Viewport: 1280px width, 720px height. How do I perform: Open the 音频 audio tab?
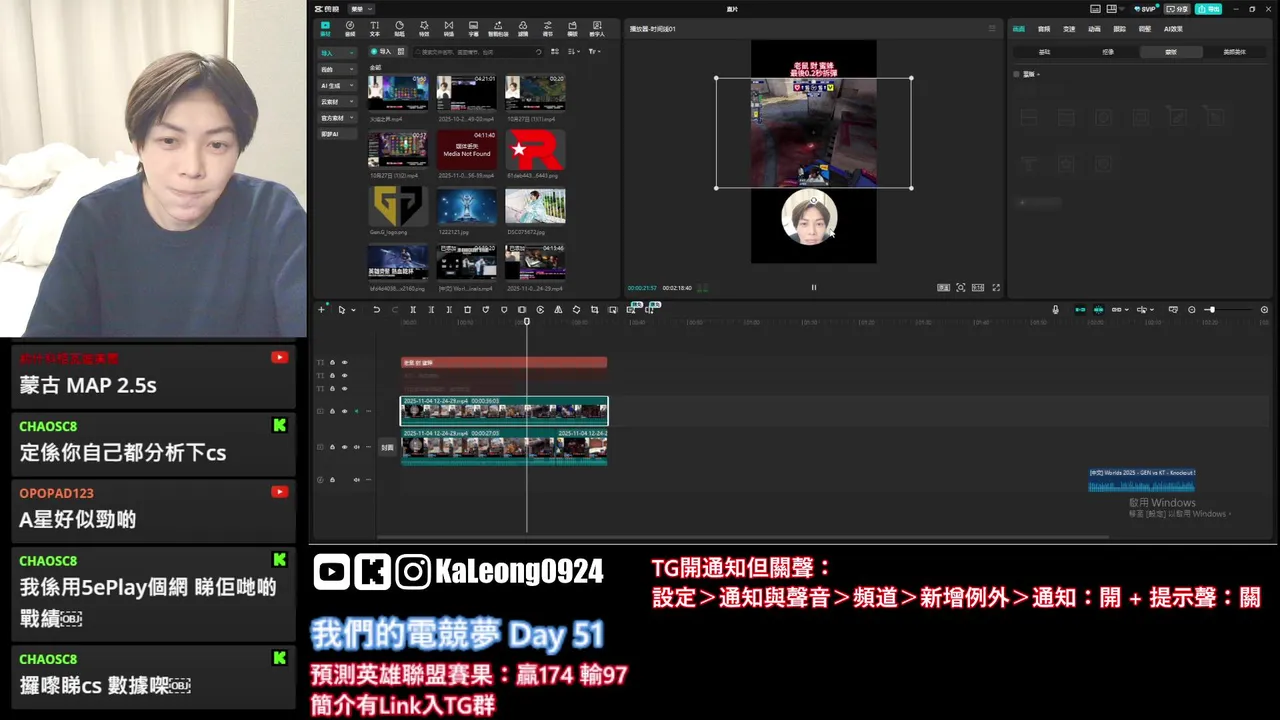[x=350, y=28]
